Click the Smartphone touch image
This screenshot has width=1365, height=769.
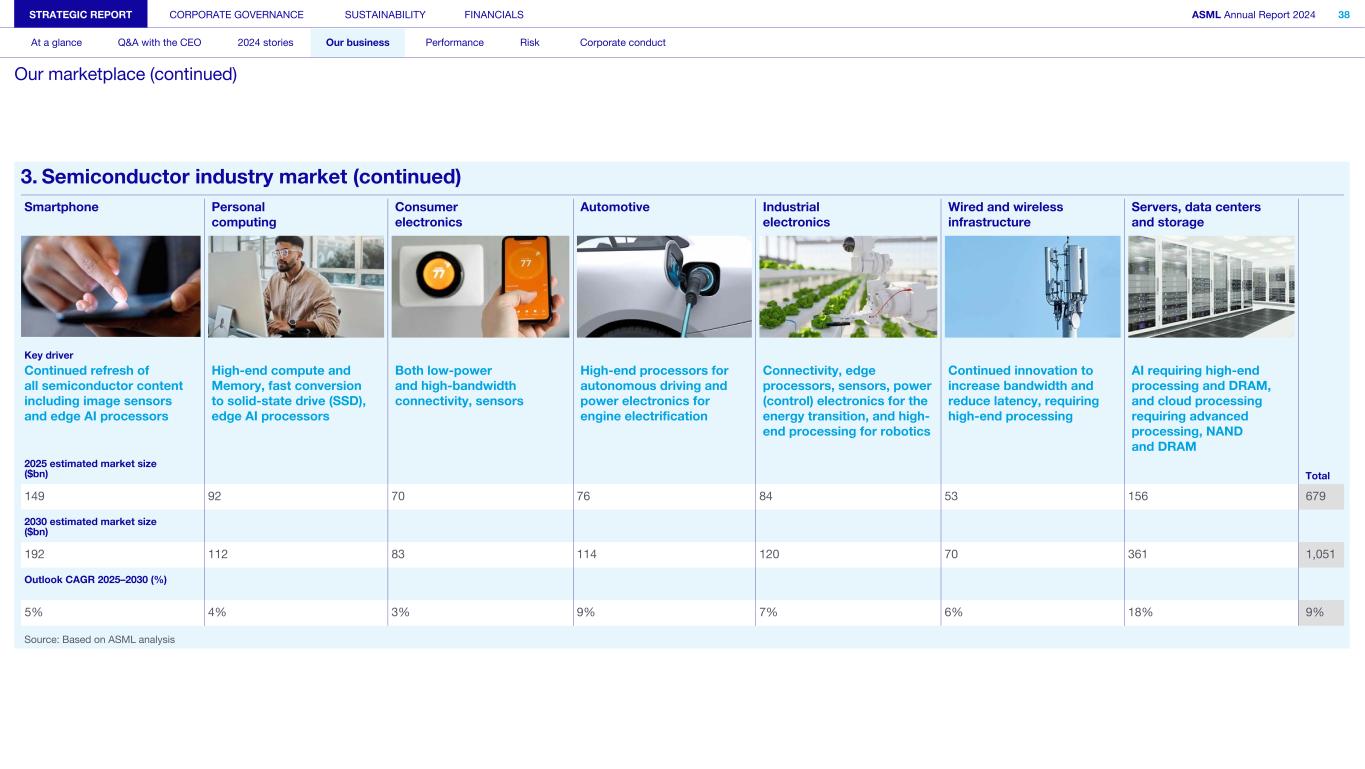click(110, 287)
